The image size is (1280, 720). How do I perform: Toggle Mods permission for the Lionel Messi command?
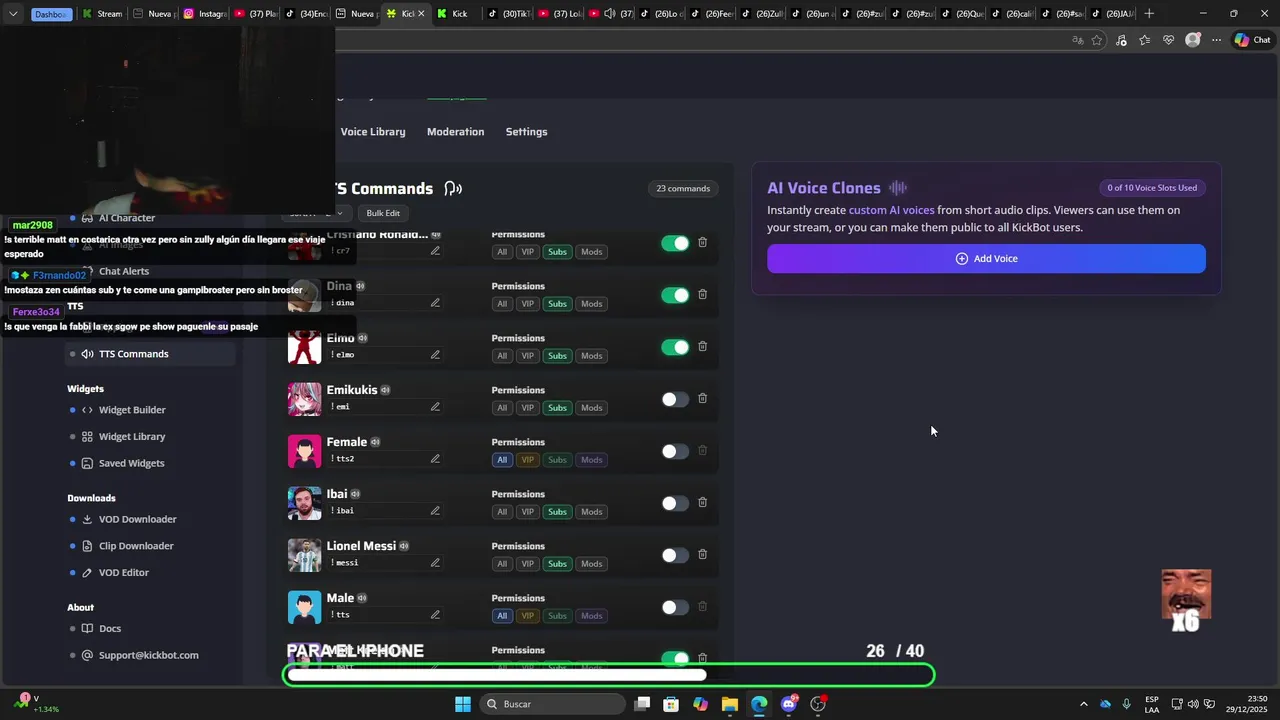coord(592,564)
